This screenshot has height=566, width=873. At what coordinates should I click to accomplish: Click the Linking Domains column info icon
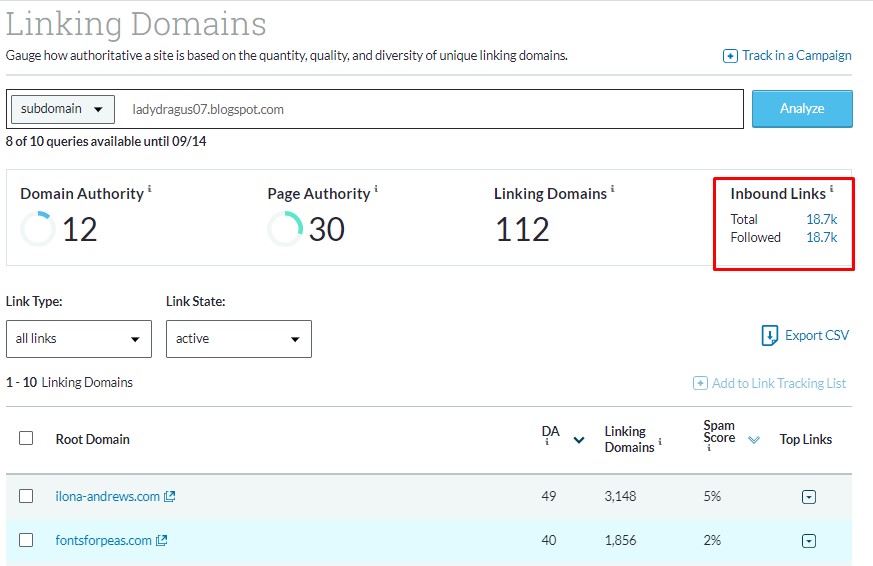(660, 441)
